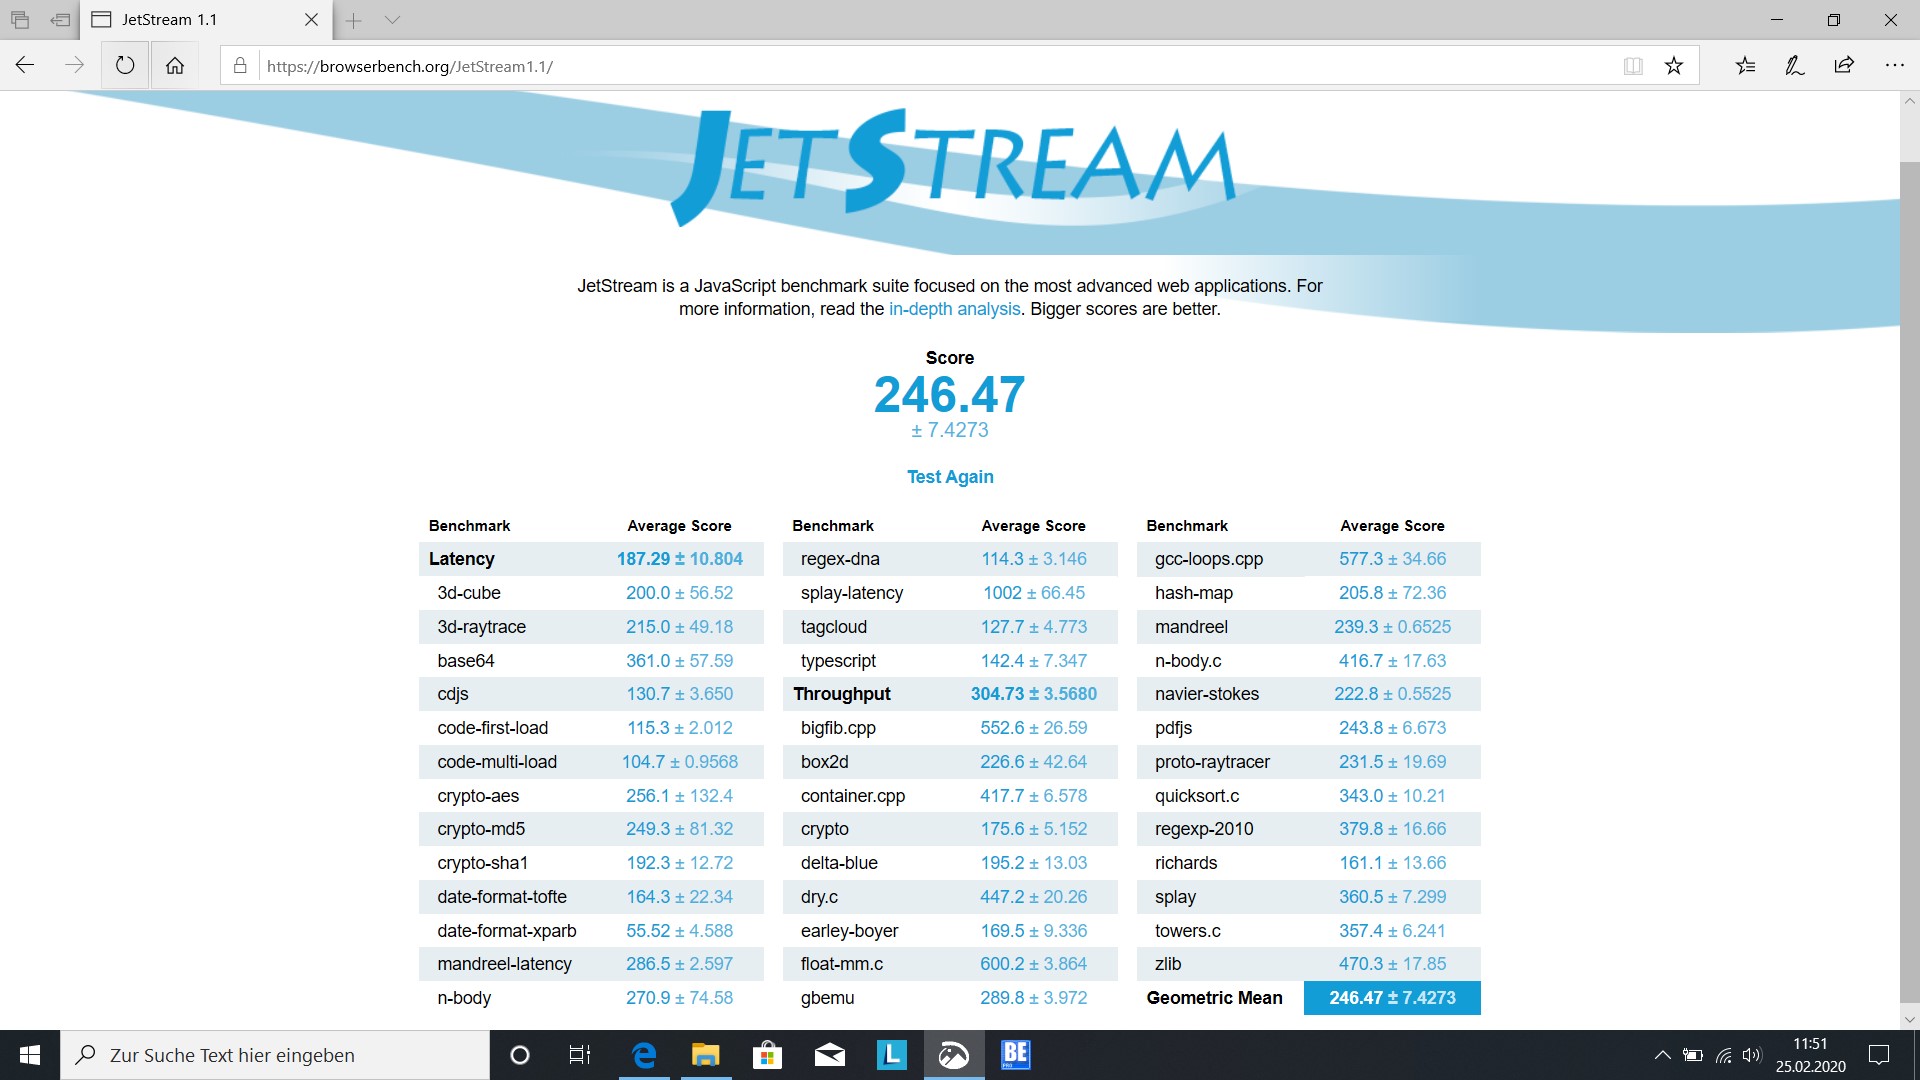Open the blue L app on taskbar

pyautogui.click(x=891, y=1055)
